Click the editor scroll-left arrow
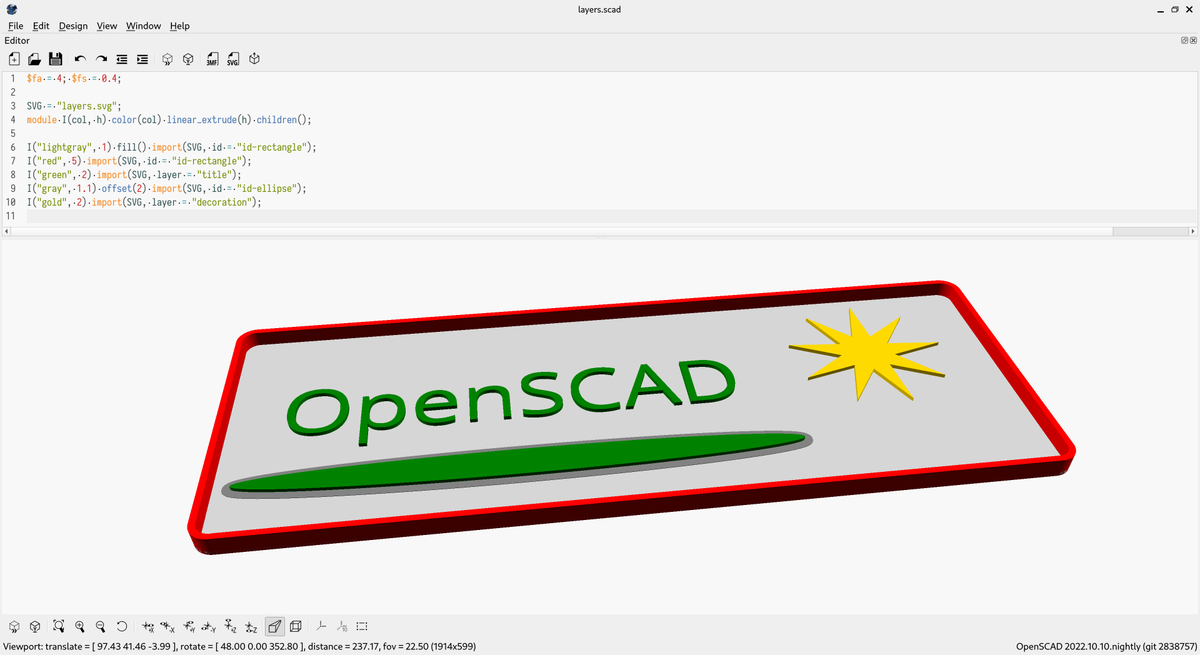 coord(6,231)
